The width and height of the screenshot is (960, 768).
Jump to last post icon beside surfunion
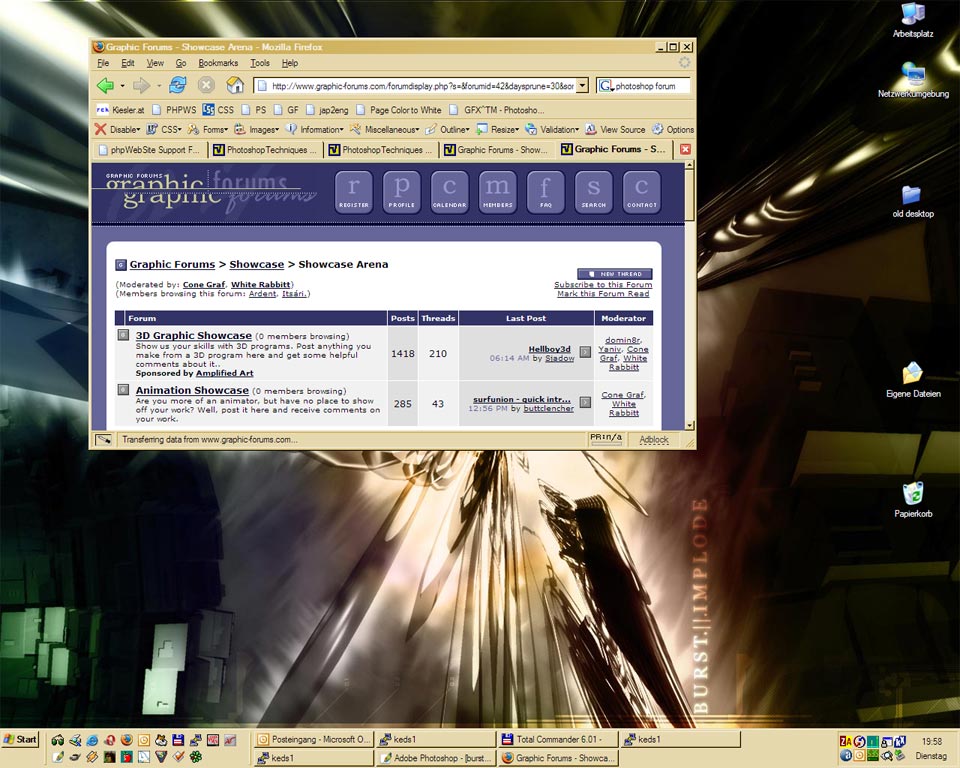tap(585, 402)
